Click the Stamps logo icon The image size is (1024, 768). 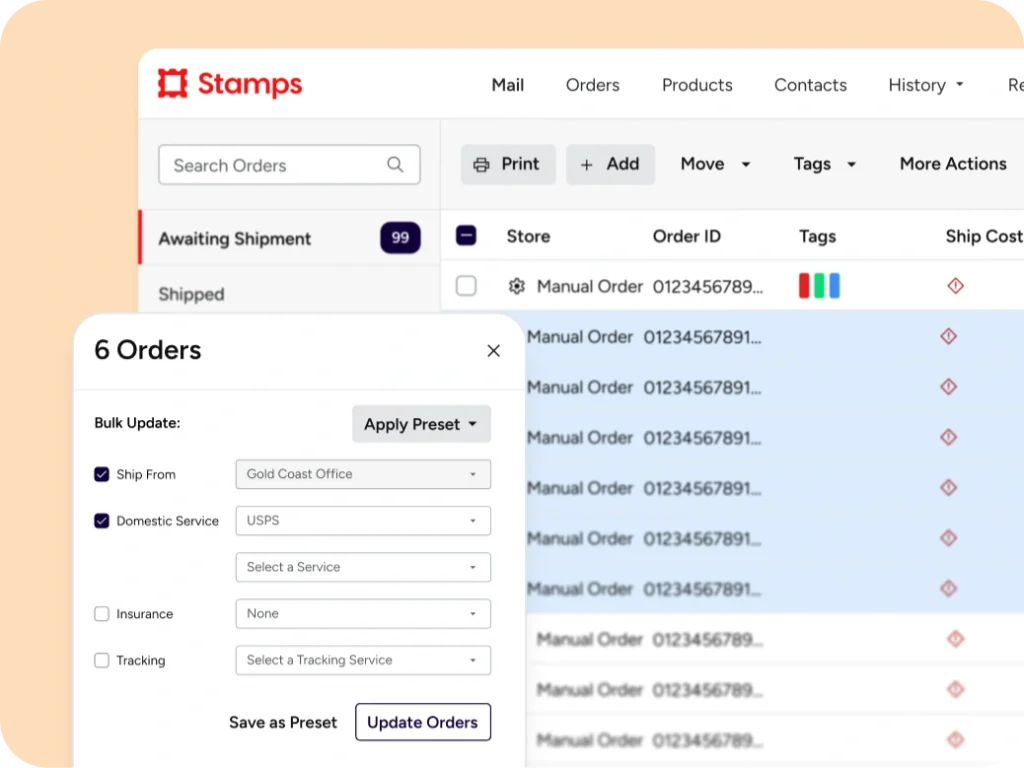click(x=173, y=84)
